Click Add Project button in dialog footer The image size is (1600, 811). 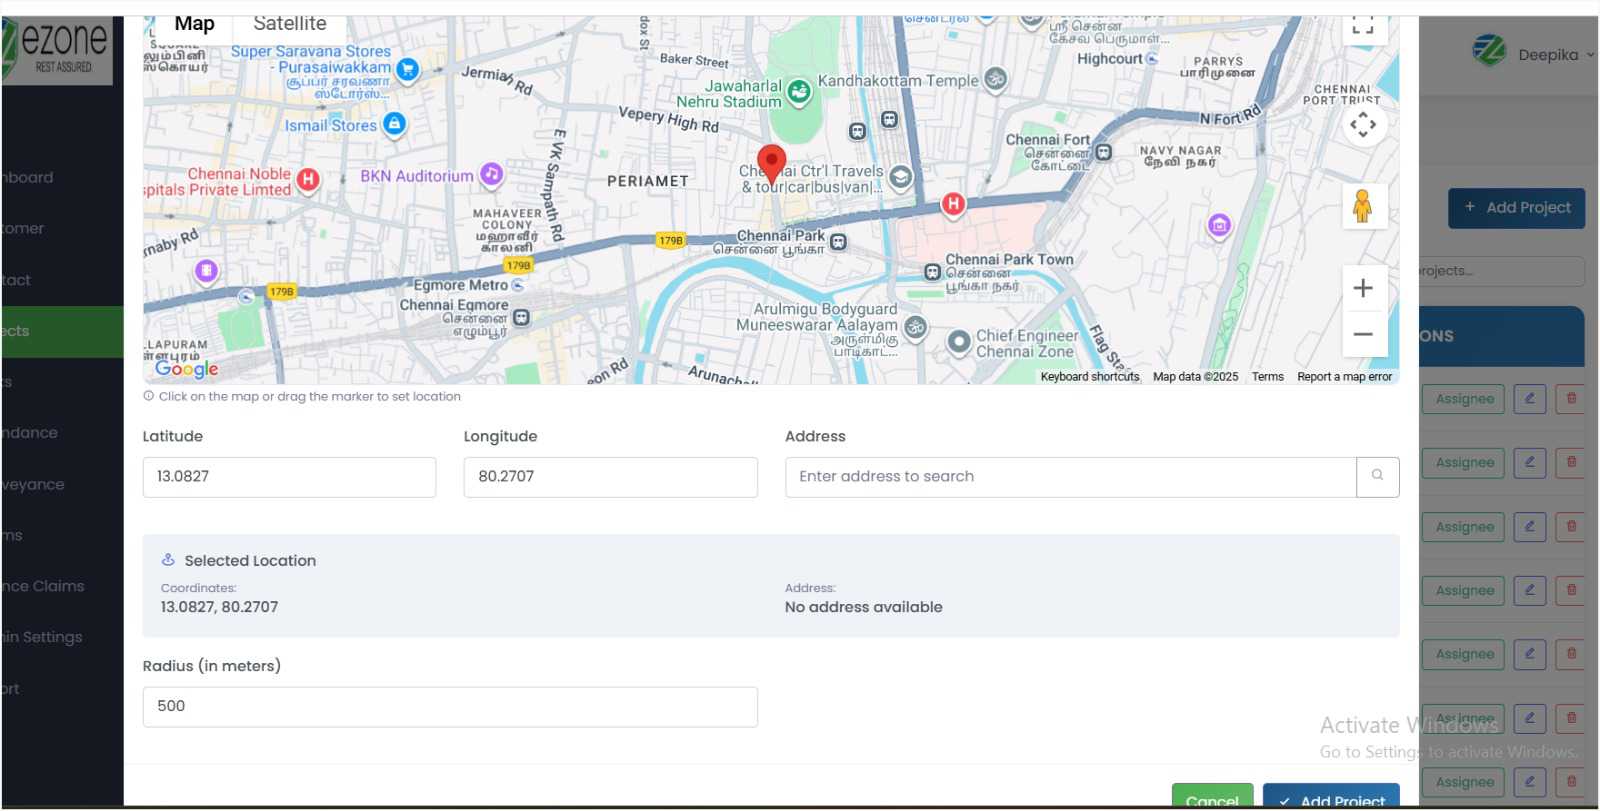tap(1330, 798)
